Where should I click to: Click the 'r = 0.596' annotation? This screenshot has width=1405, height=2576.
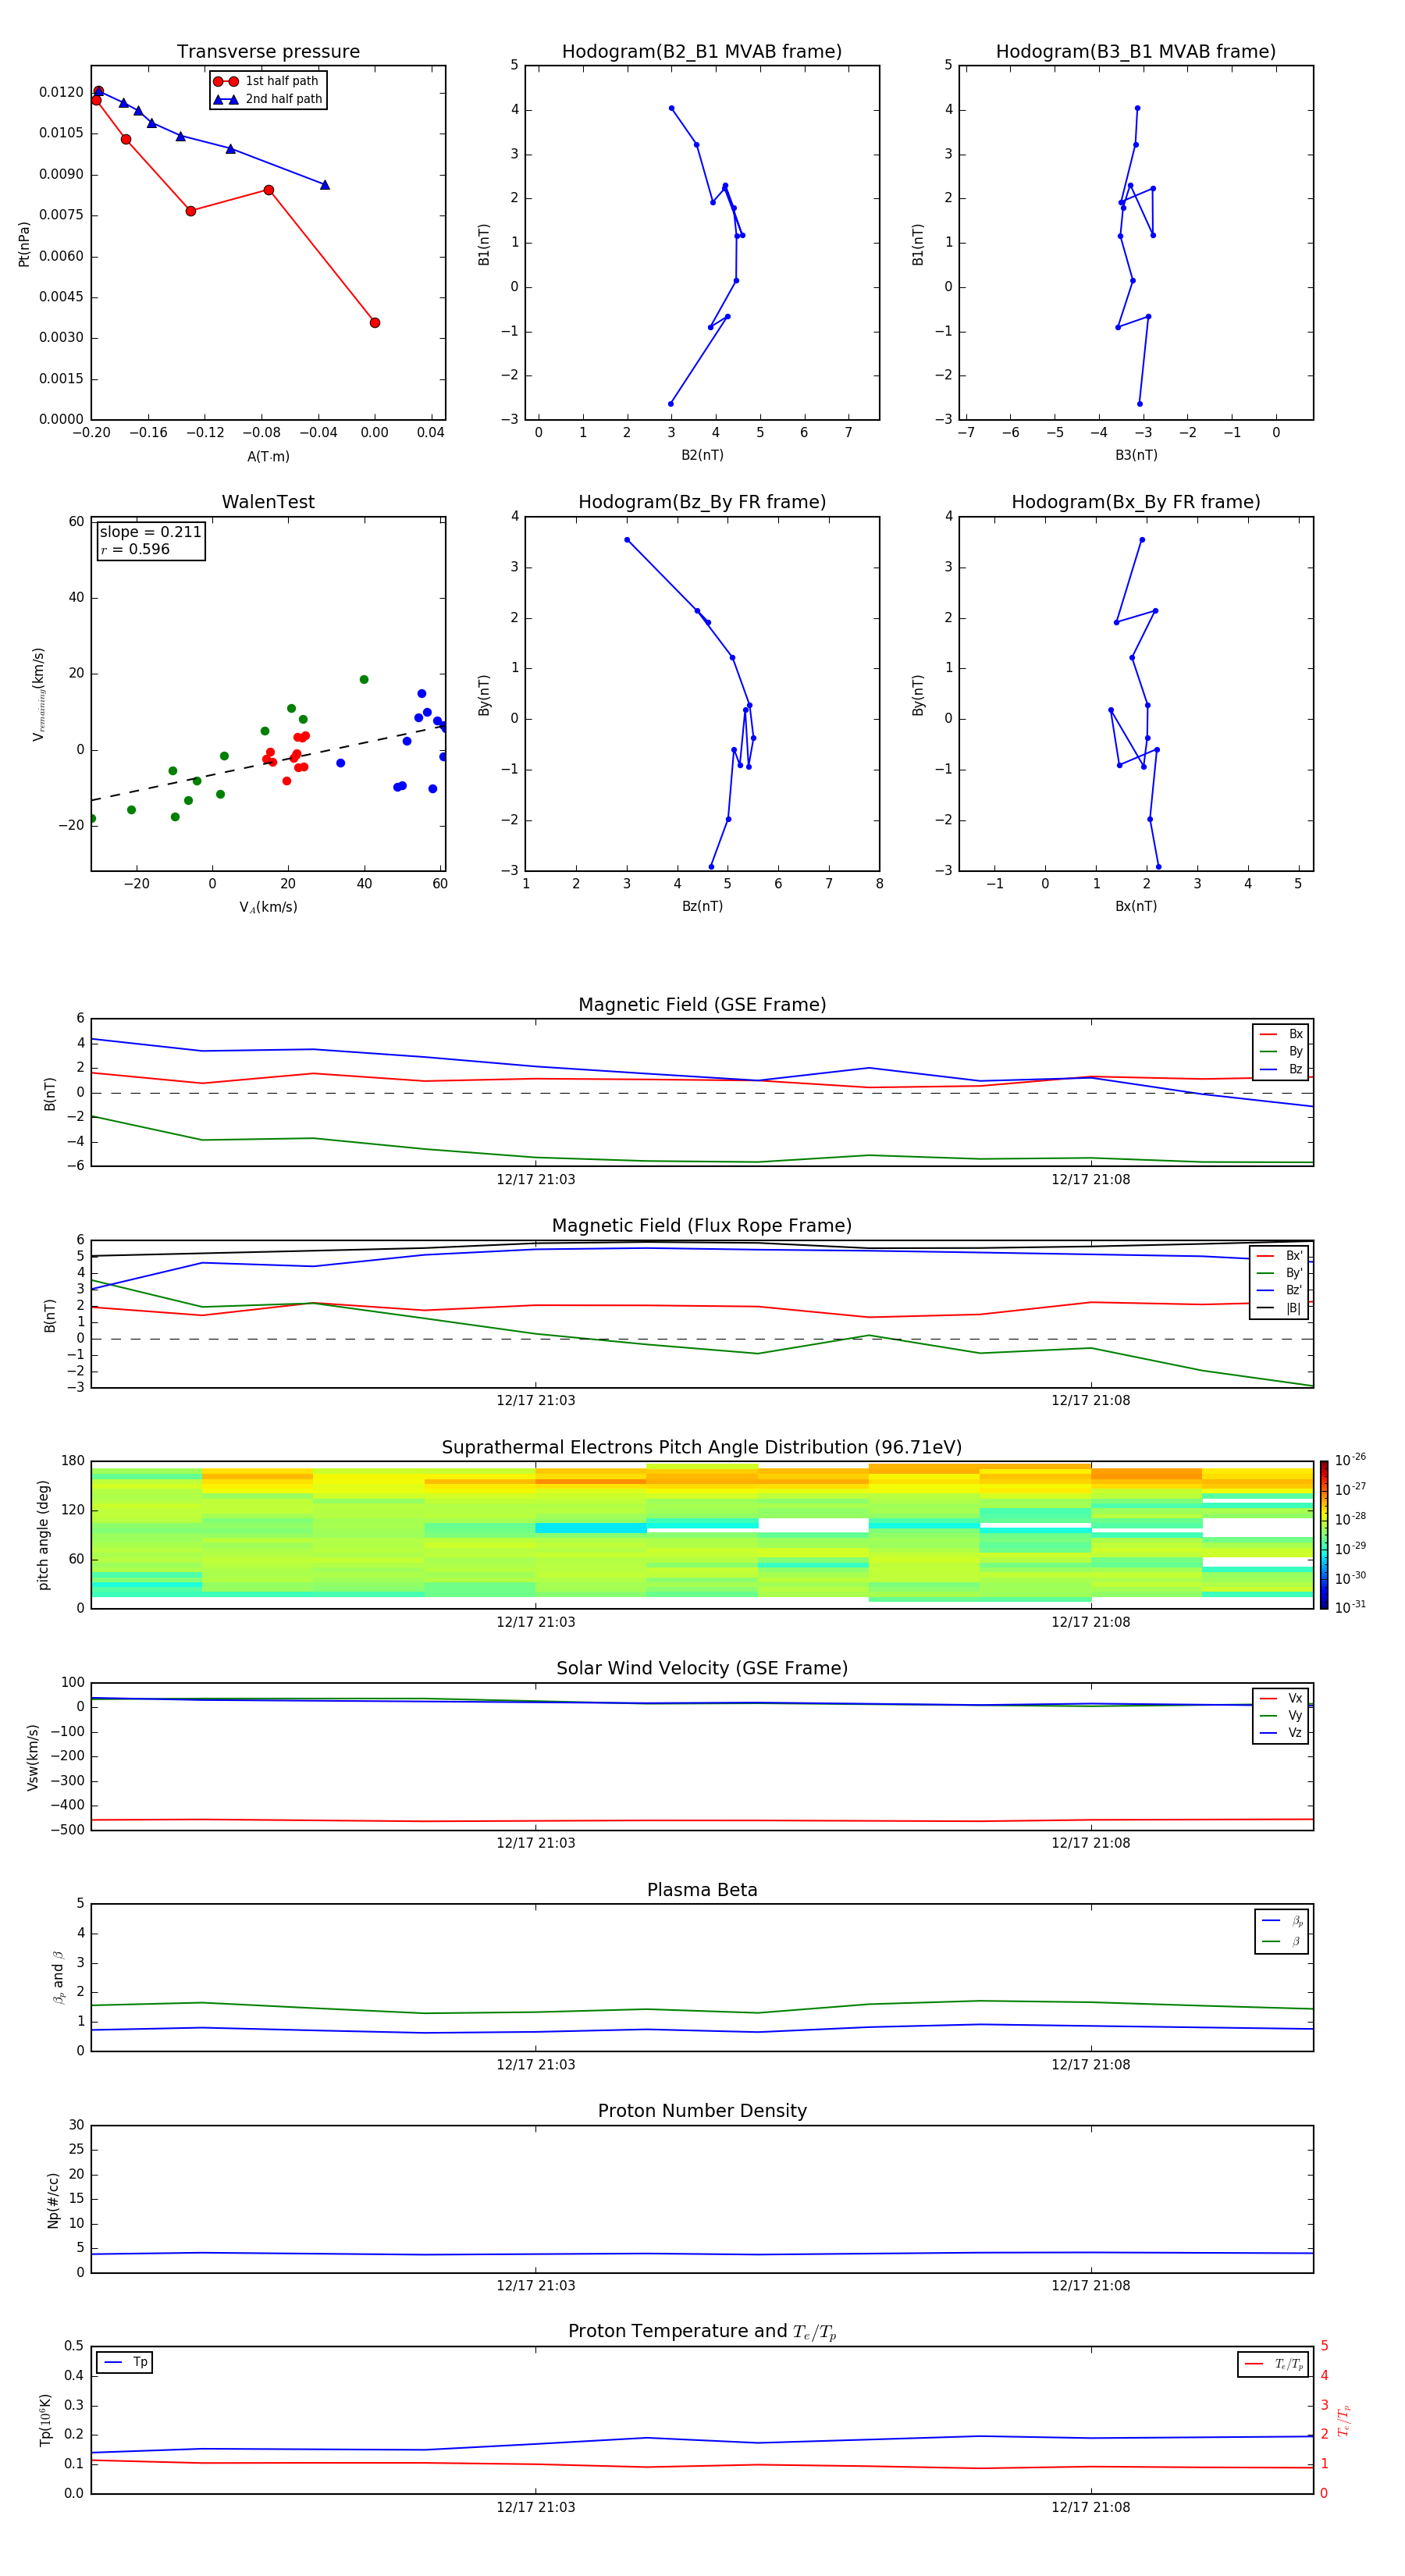135,549
